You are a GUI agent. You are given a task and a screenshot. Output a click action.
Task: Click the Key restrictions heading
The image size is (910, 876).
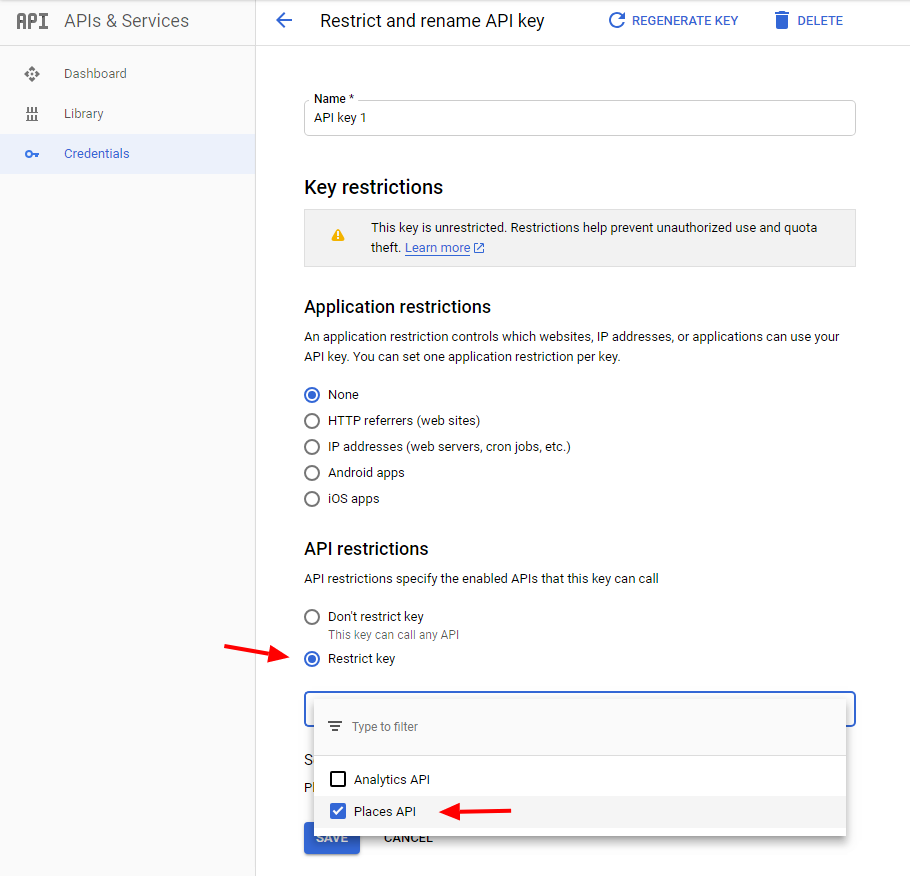pyautogui.click(x=373, y=188)
